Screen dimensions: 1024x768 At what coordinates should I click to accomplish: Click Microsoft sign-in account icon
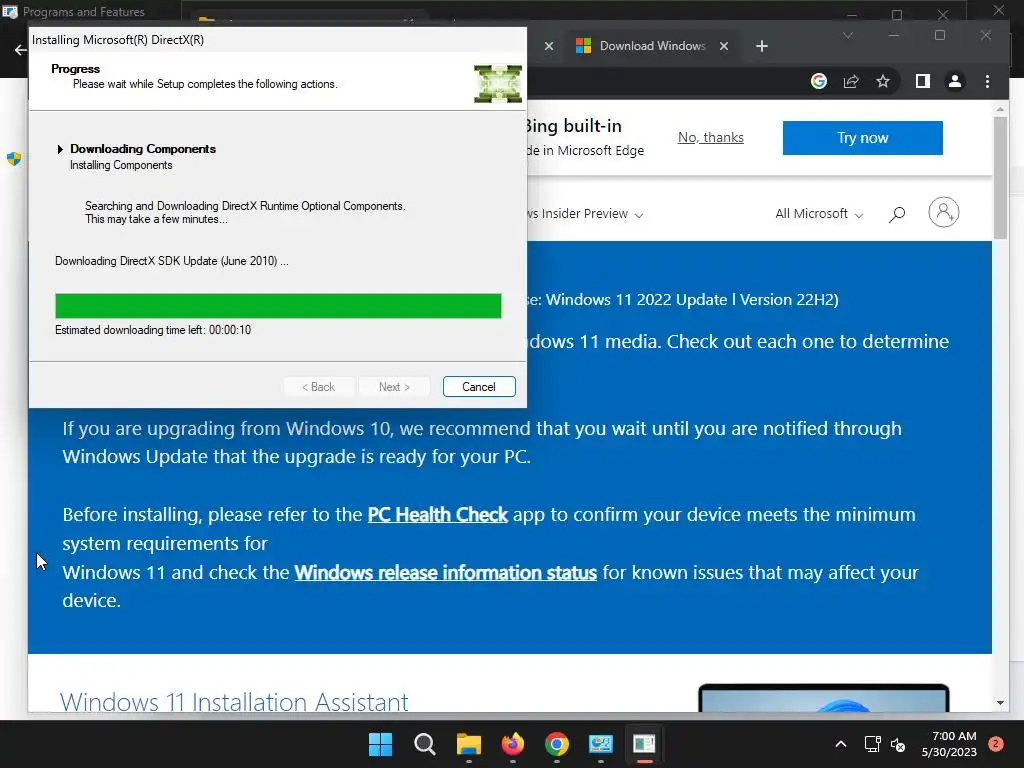(944, 212)
